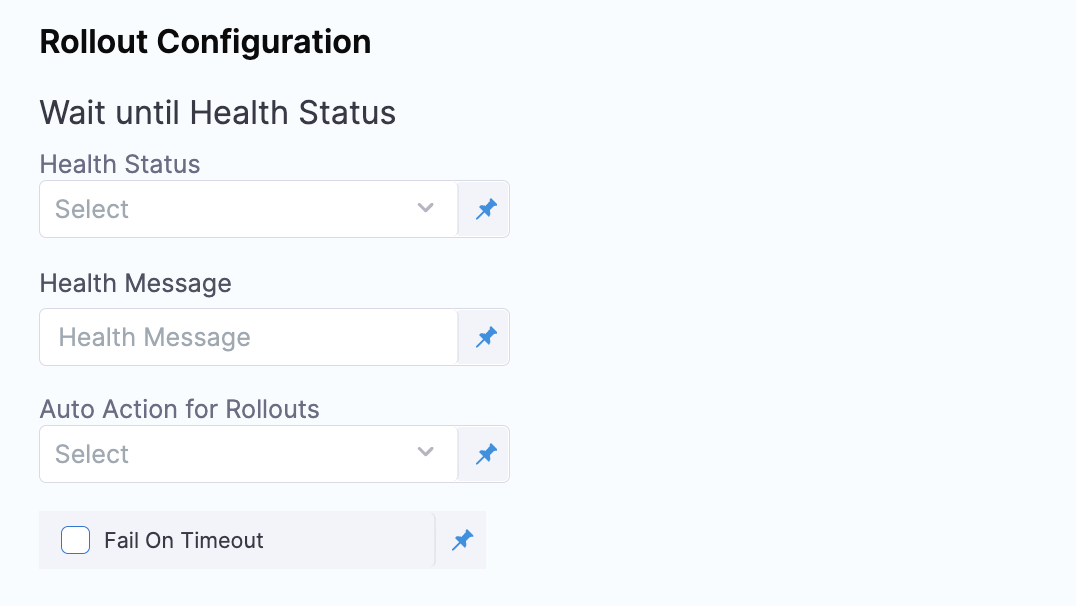Click the pin icon beside Health Status dropdown
Viewport: 1076px width, 606px height.
[x=485, y=209]
